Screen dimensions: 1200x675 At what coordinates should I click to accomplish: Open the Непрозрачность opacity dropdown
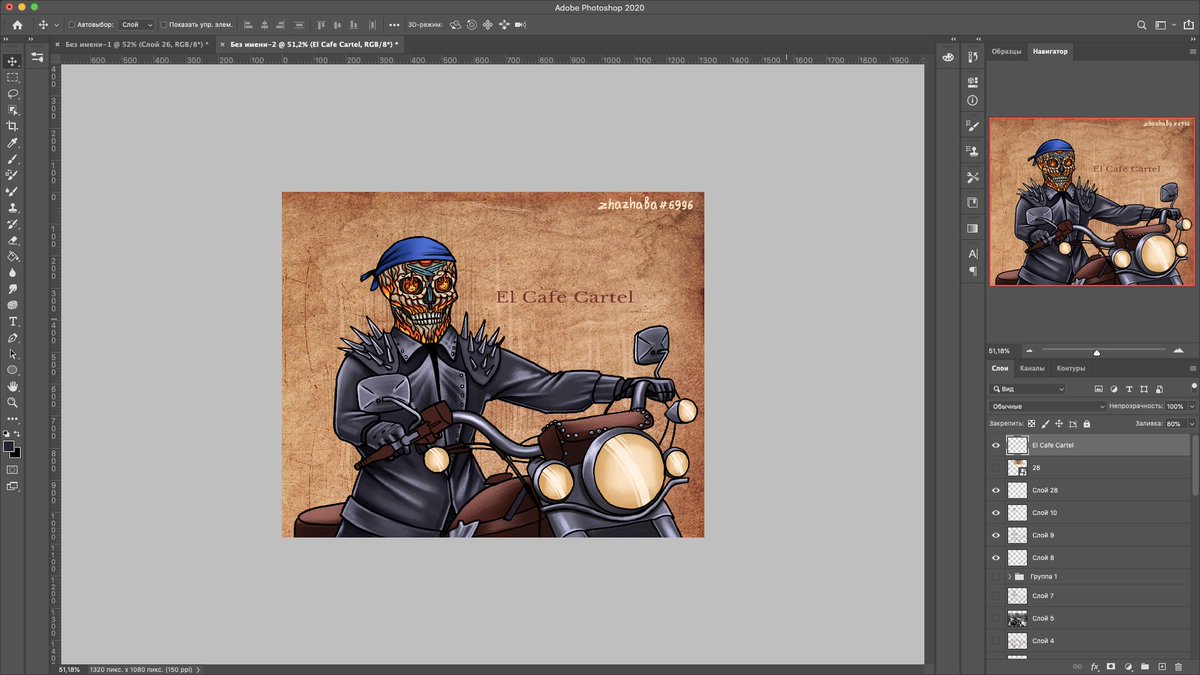[x=1190, y=406]
